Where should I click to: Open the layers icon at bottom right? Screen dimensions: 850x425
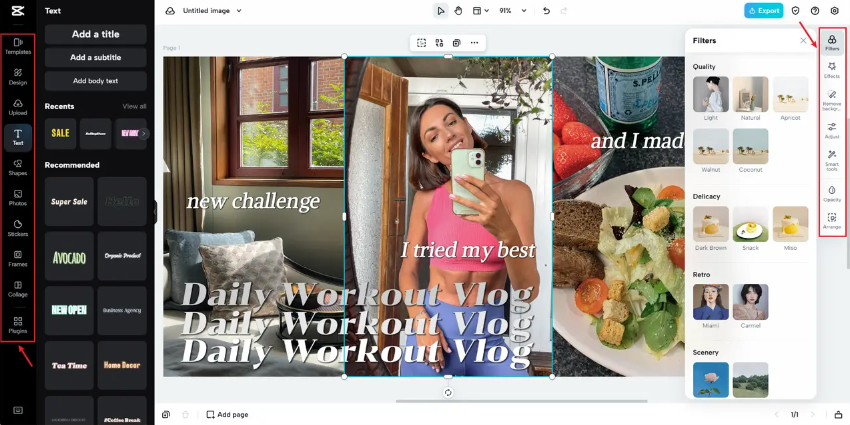(838, 415)
